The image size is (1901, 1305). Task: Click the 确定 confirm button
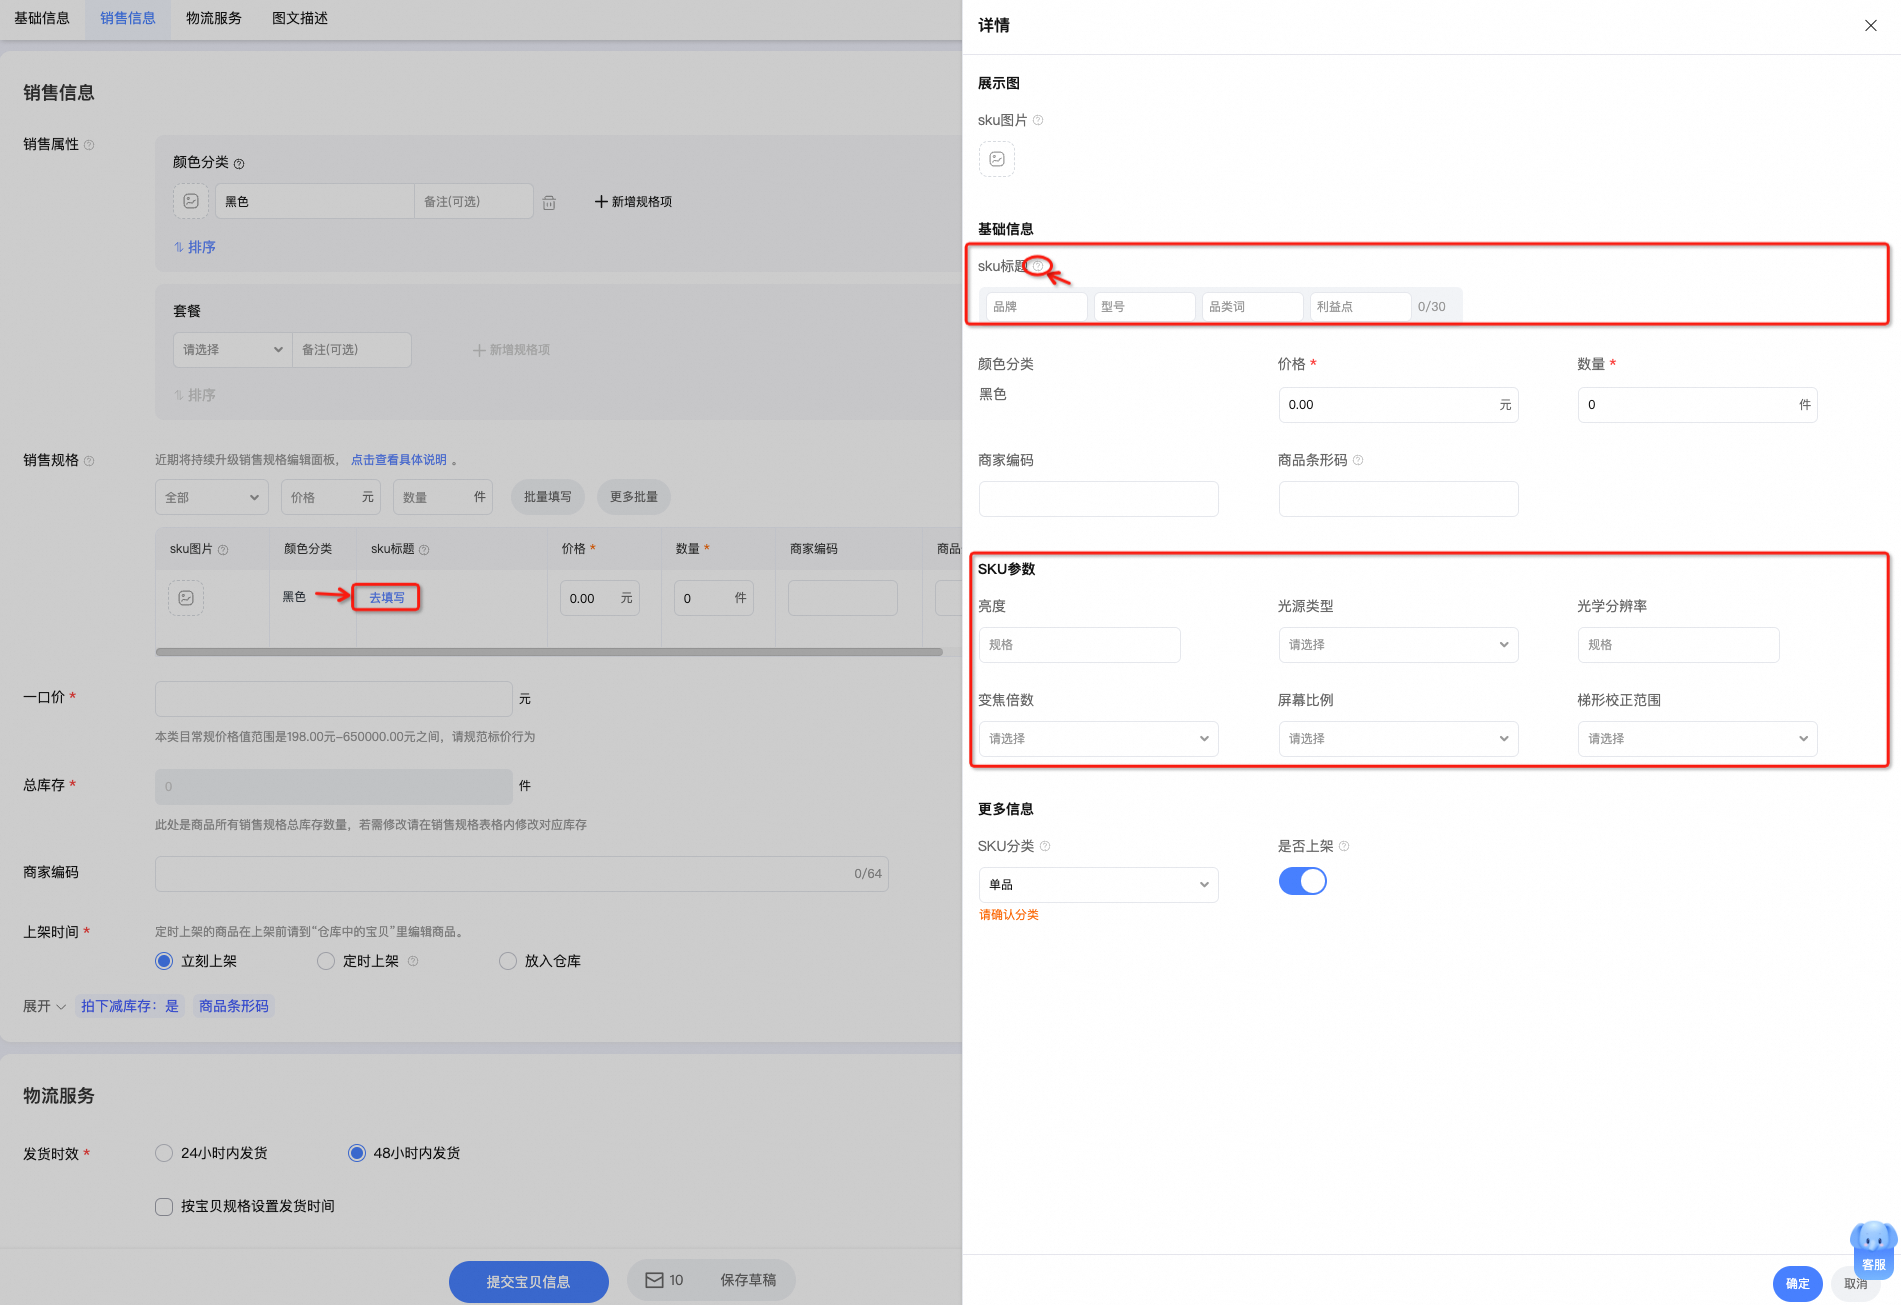tap(1797, 1283)
